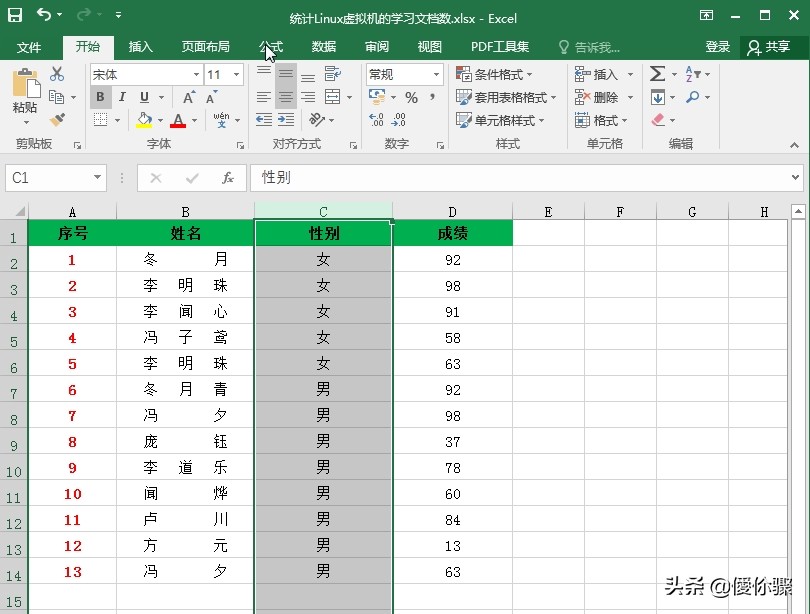Click the Copy icon in clipboard group

coord(56,97)
